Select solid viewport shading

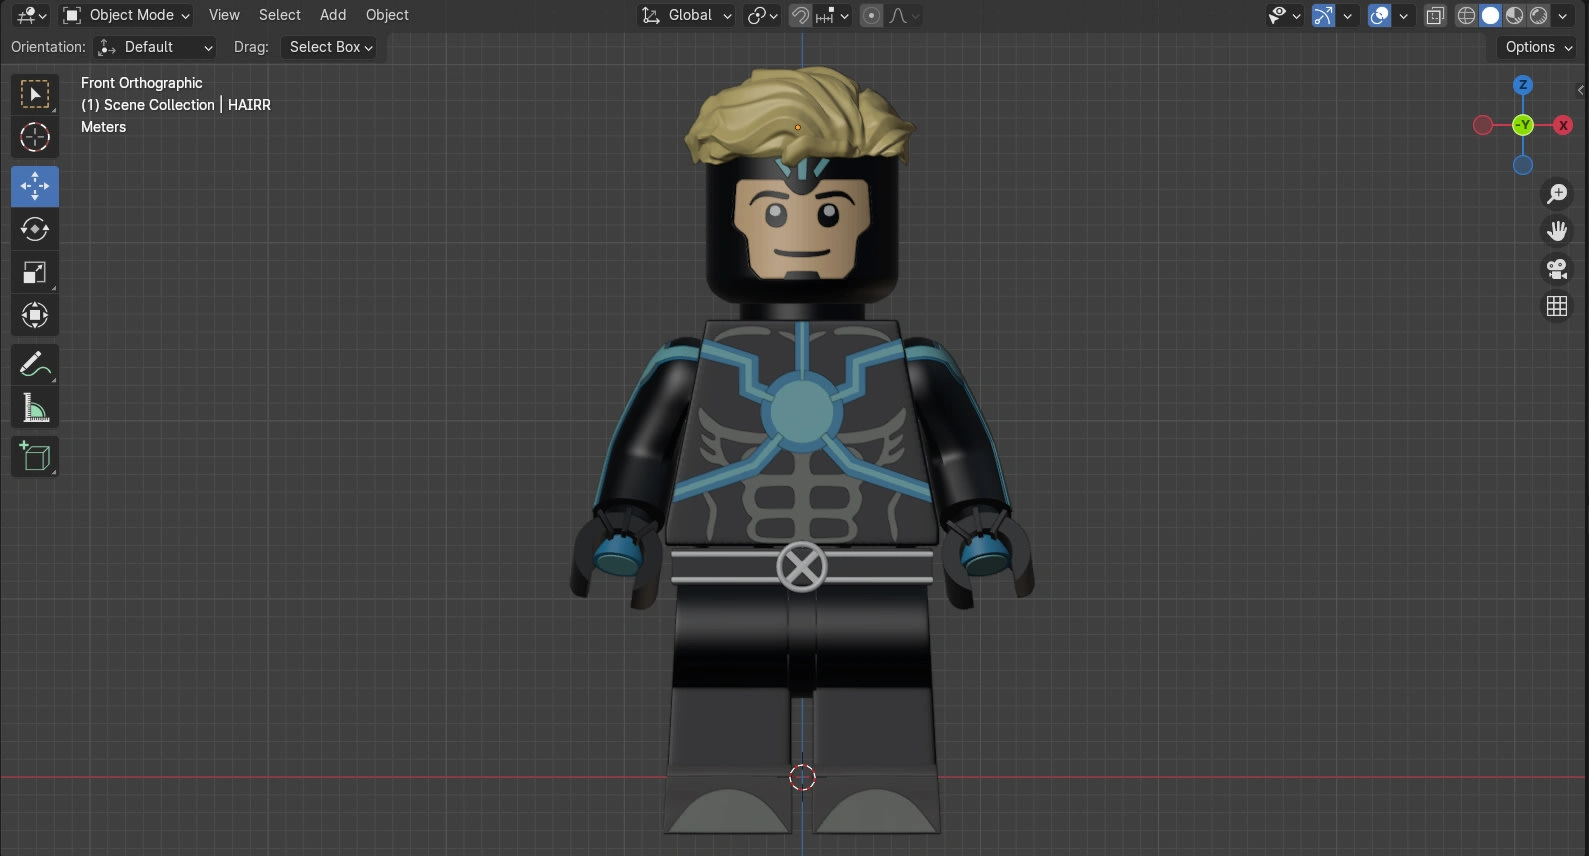(x=1490, y=15)
